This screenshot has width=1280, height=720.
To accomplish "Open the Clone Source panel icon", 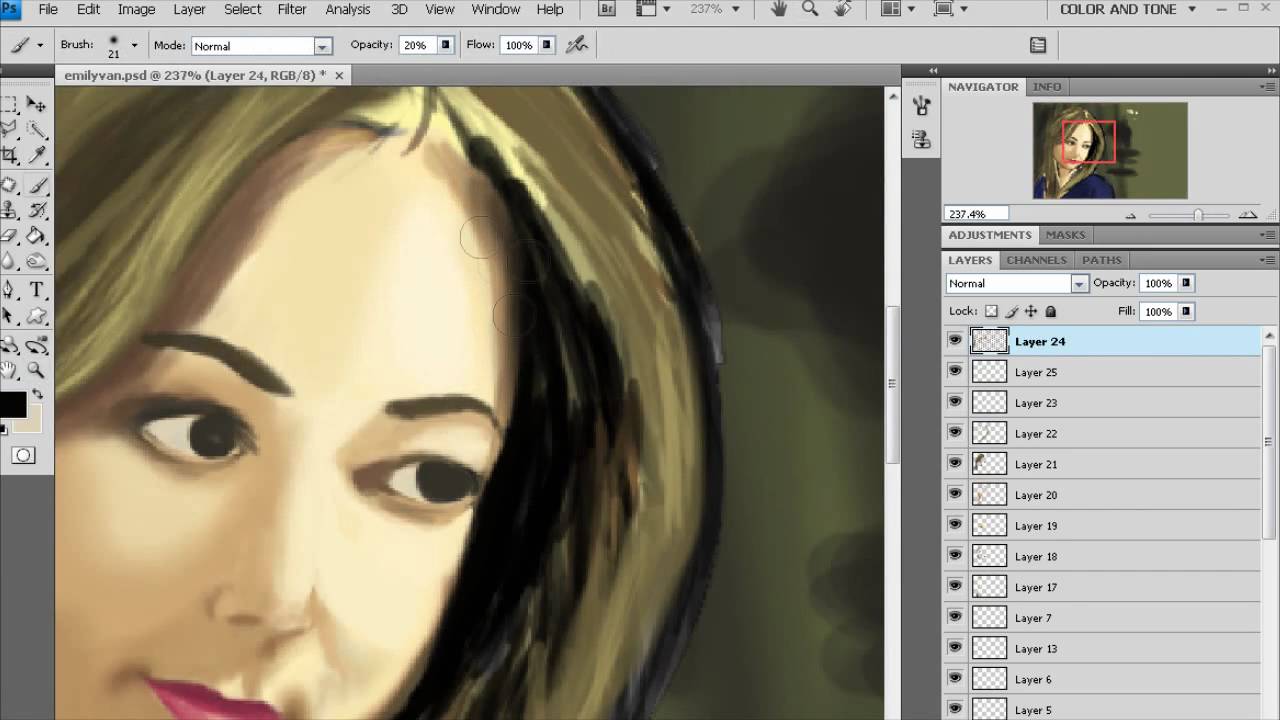I will click(921, 140).
